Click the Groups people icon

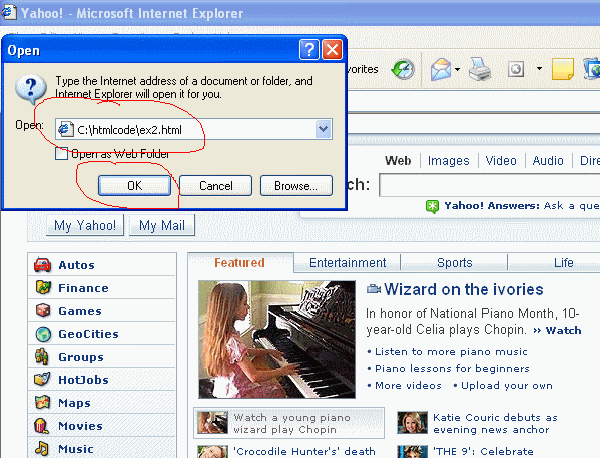(42, 357)
